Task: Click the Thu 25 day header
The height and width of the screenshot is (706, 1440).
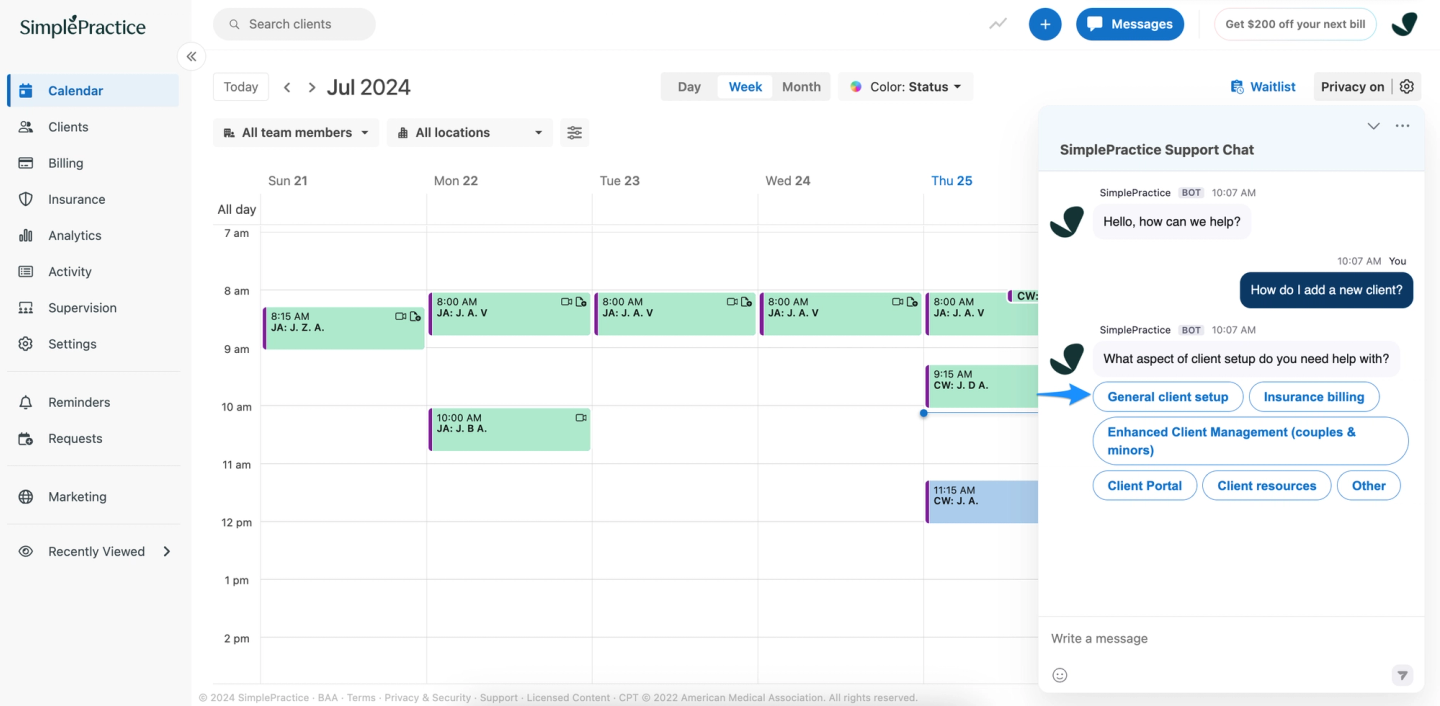Action: [x=952, y=181]
